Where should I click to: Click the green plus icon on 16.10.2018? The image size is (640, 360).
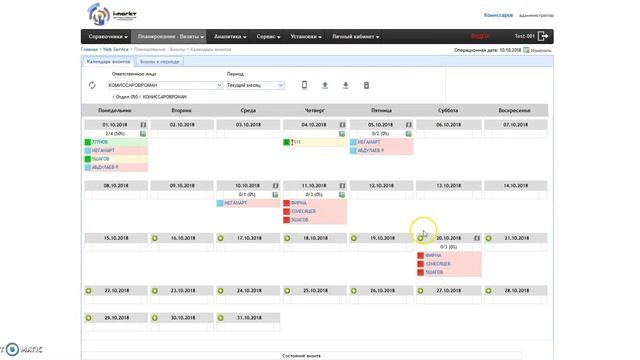pos(155,238)
